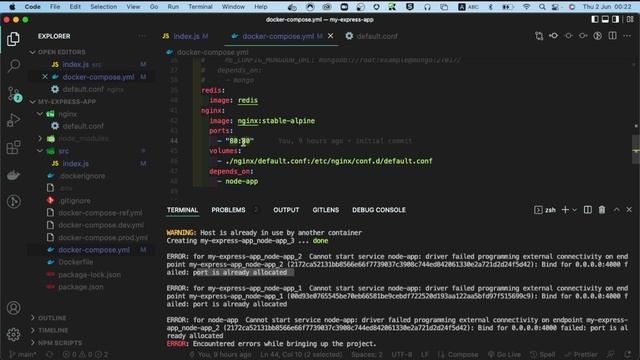Select the Debug Console panel tab

point(379,210)
